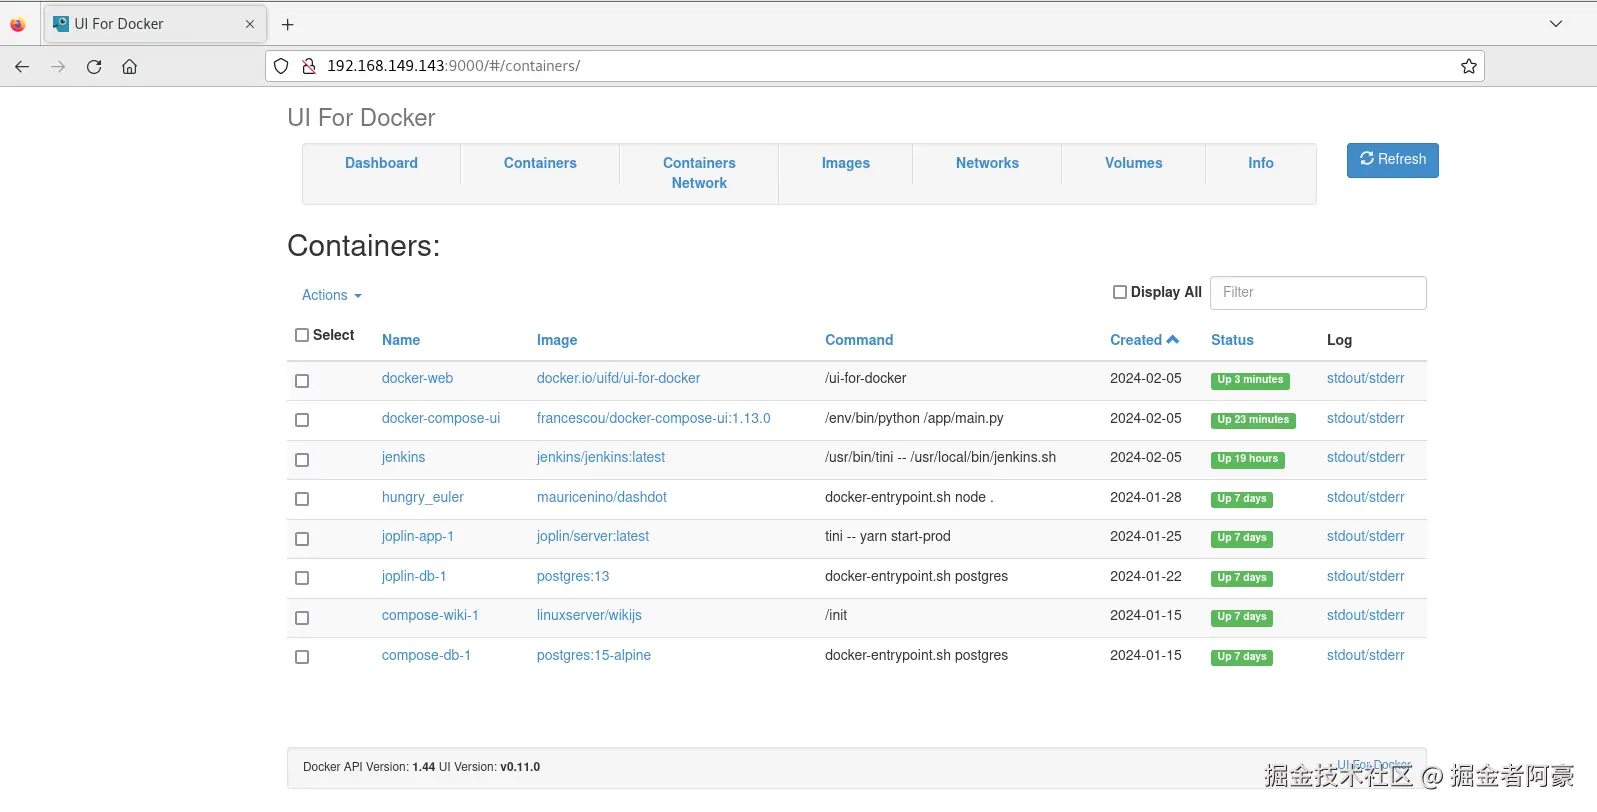Click the browser address bar URL
This screenshot has width=1597, height=812.
[453, 66]
